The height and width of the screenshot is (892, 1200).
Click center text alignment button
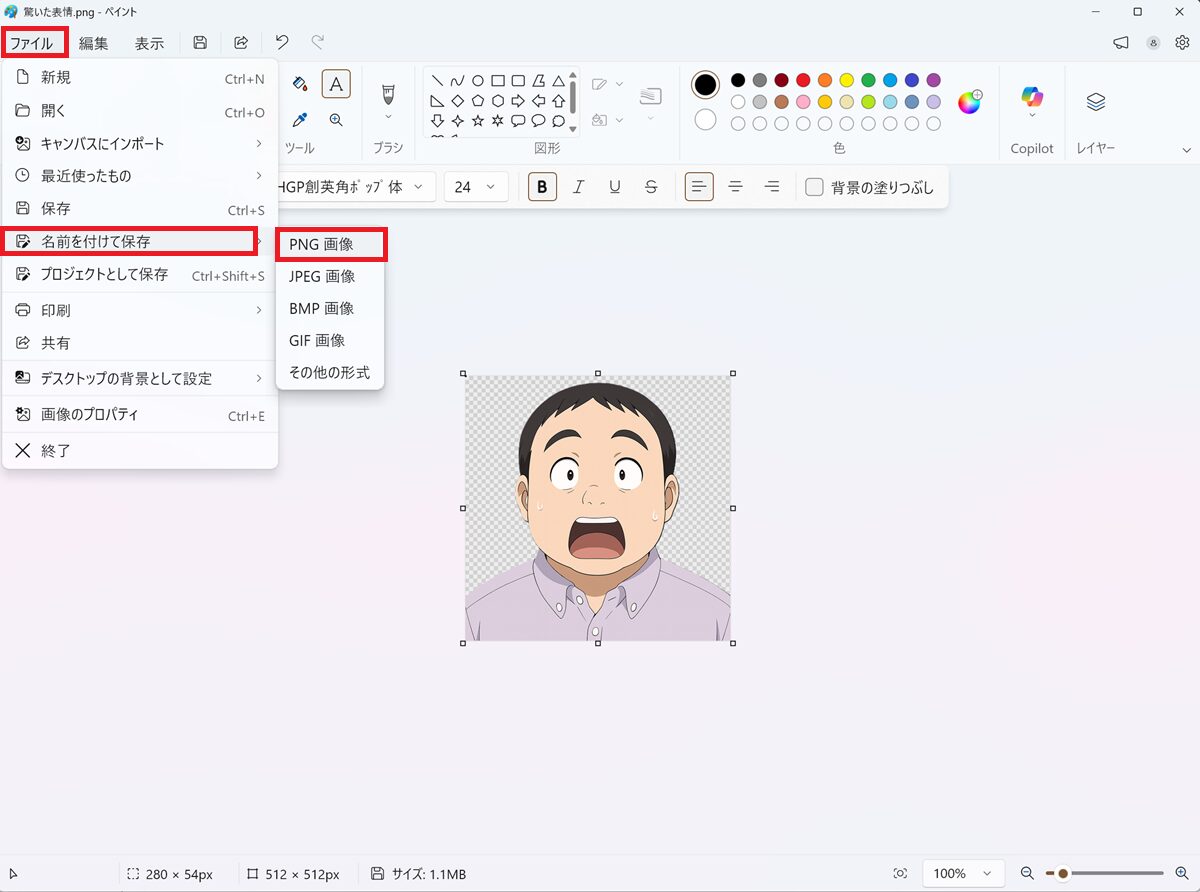[735, 187]
